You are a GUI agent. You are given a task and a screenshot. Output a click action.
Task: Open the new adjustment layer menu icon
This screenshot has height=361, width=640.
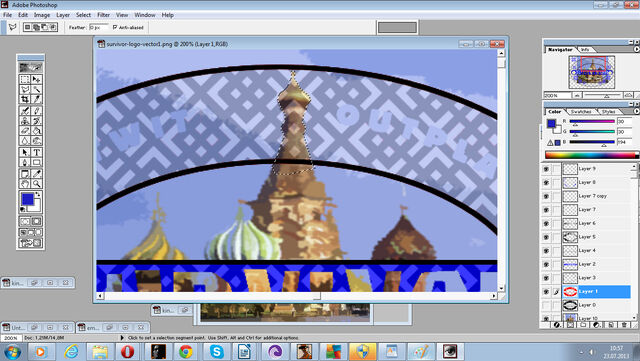(x=597, y=325)
